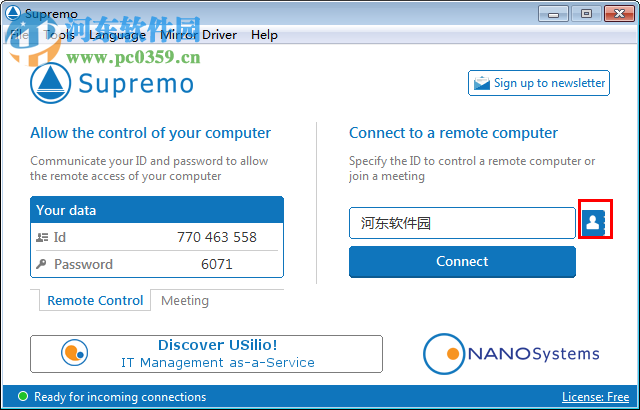The width and height of the screenshot is (640, 410).
Task: Switch to the Meeting tab
Action: coord(185,301)
